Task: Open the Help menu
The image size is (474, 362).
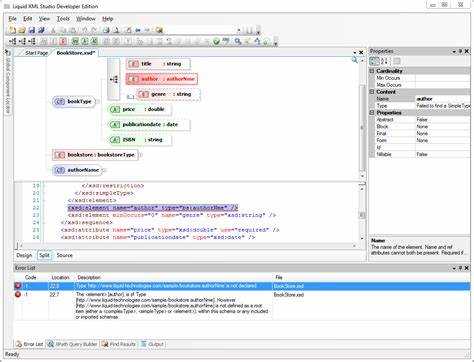Action: tap(108, 19)
